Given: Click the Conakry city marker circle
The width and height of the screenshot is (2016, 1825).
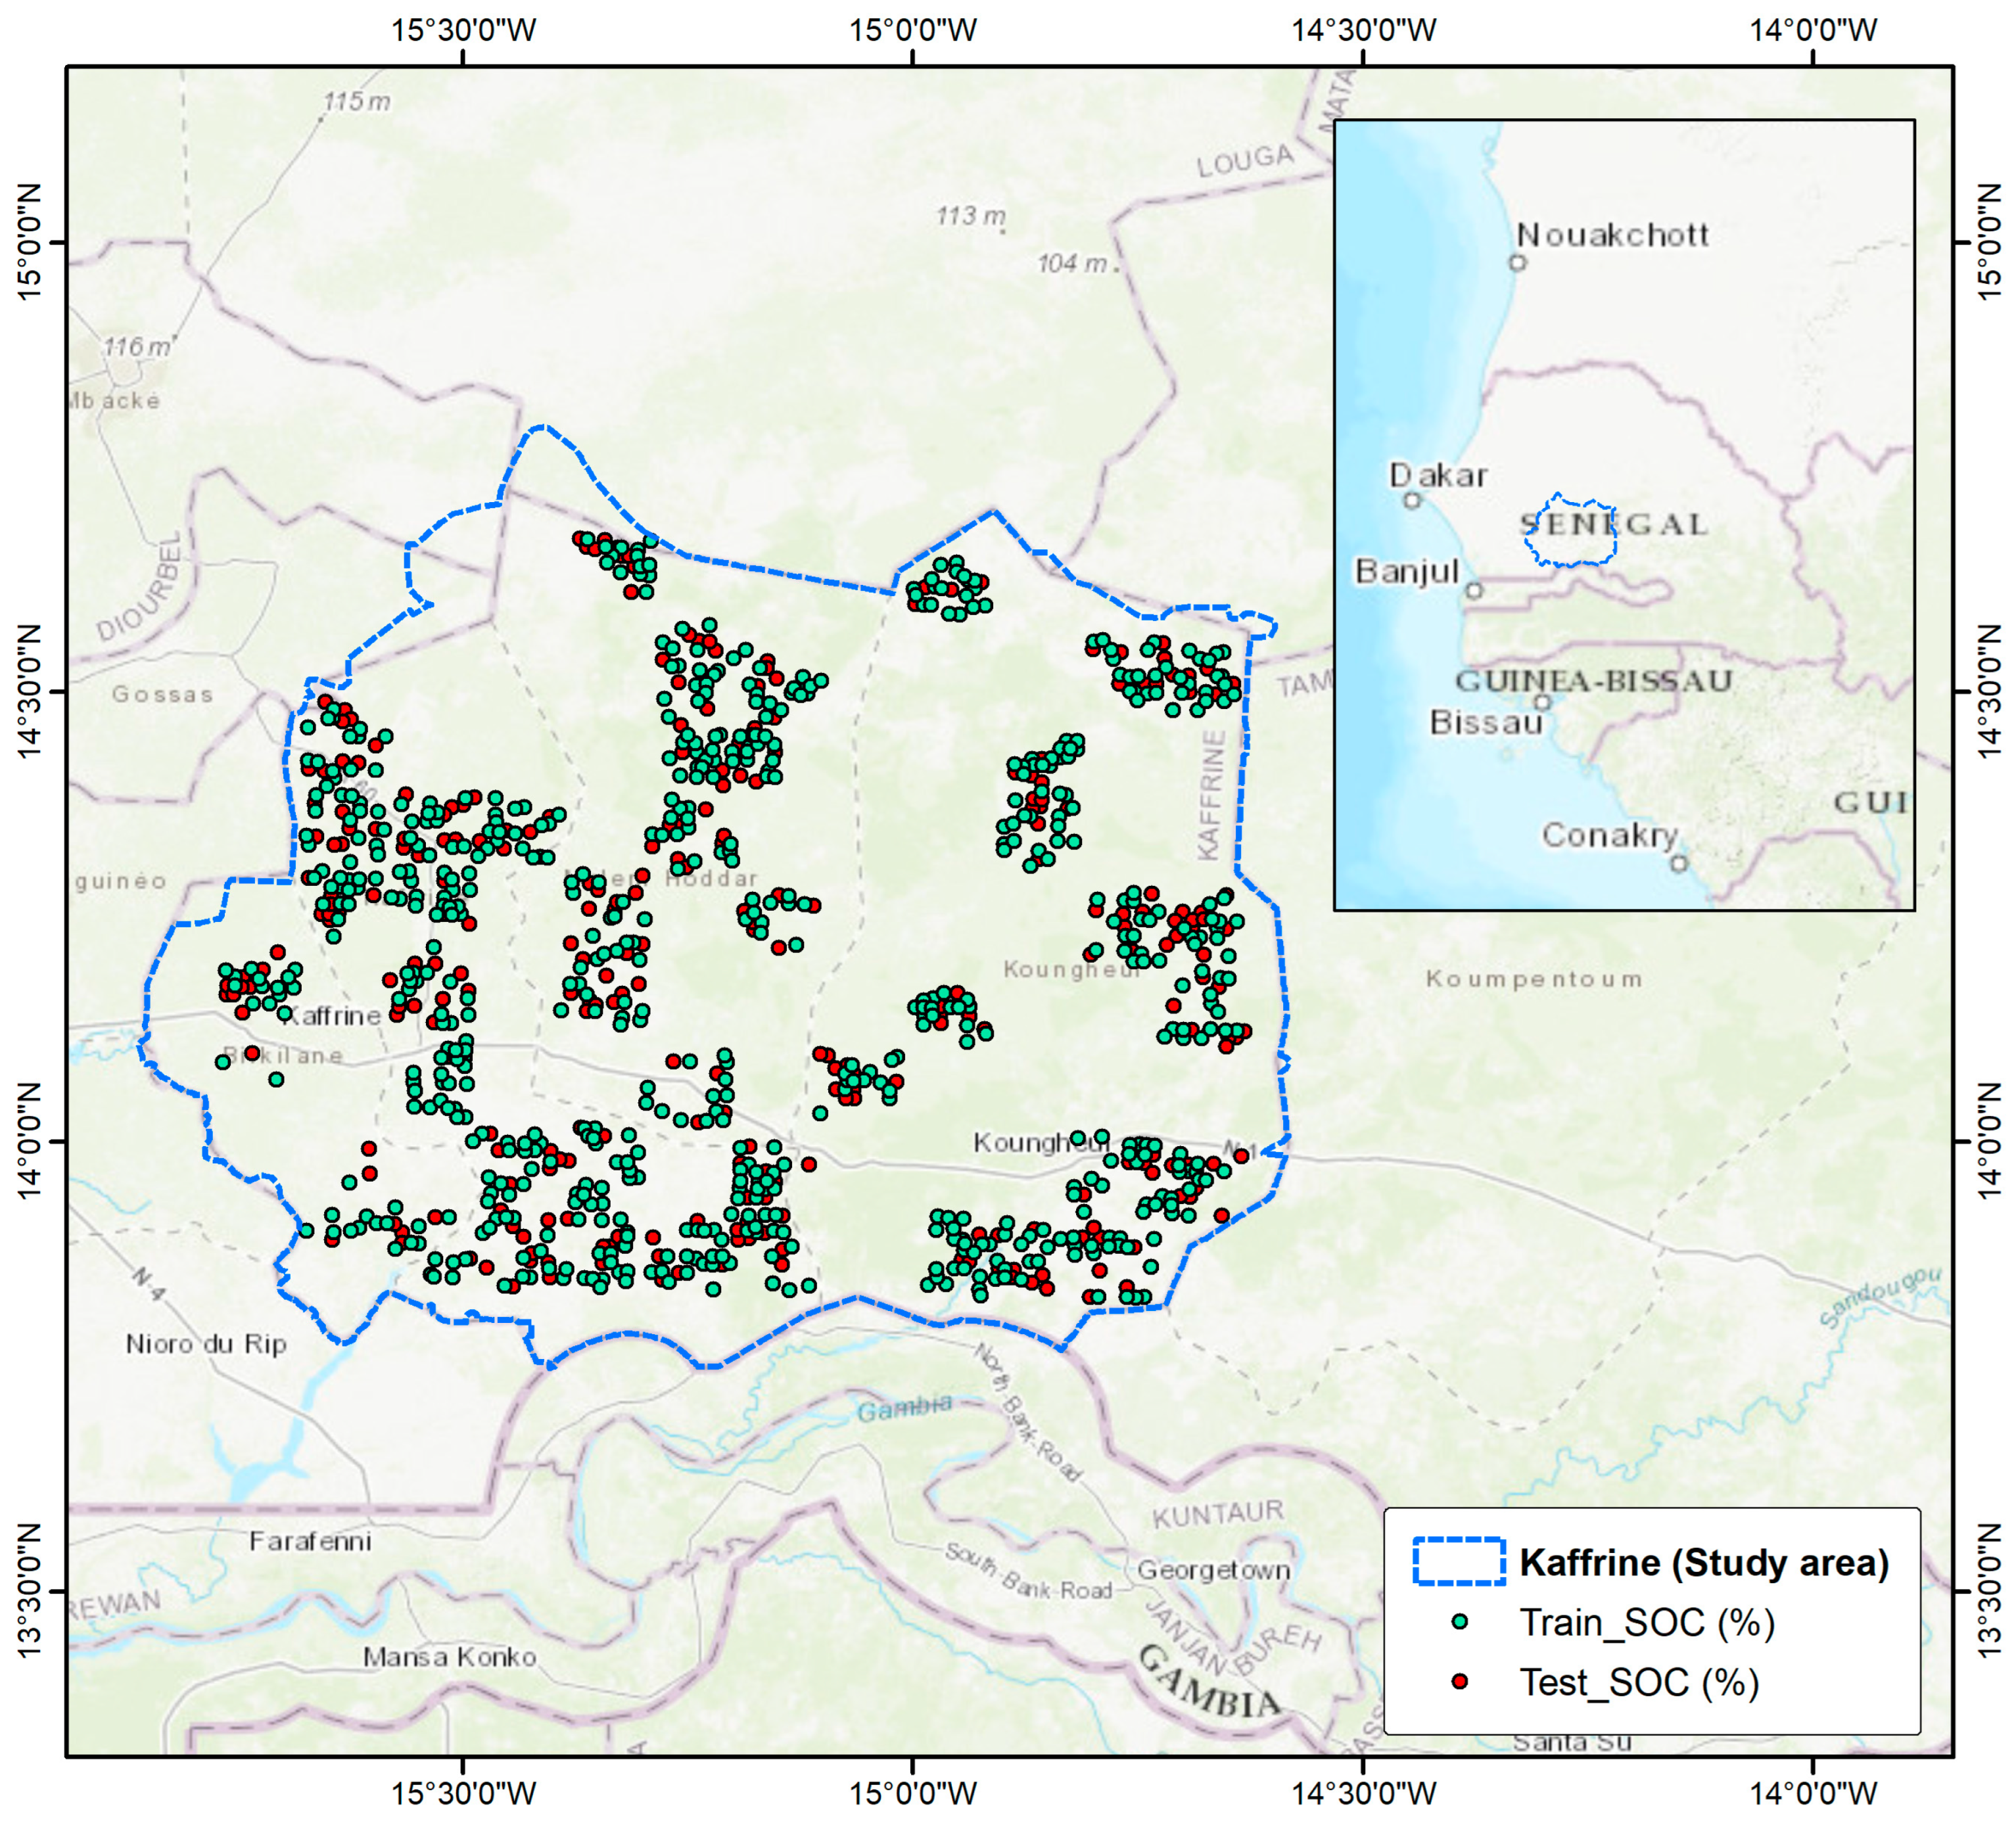Looking at the screenshot, I should point(1679,863).
